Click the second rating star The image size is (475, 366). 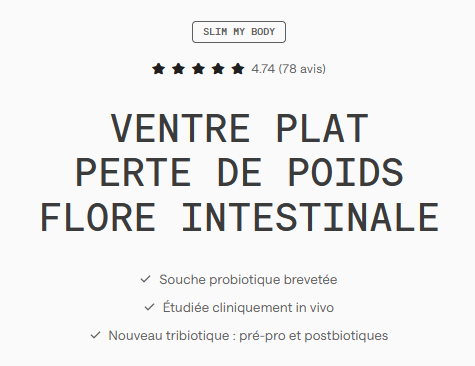click(x=178, y=69)
